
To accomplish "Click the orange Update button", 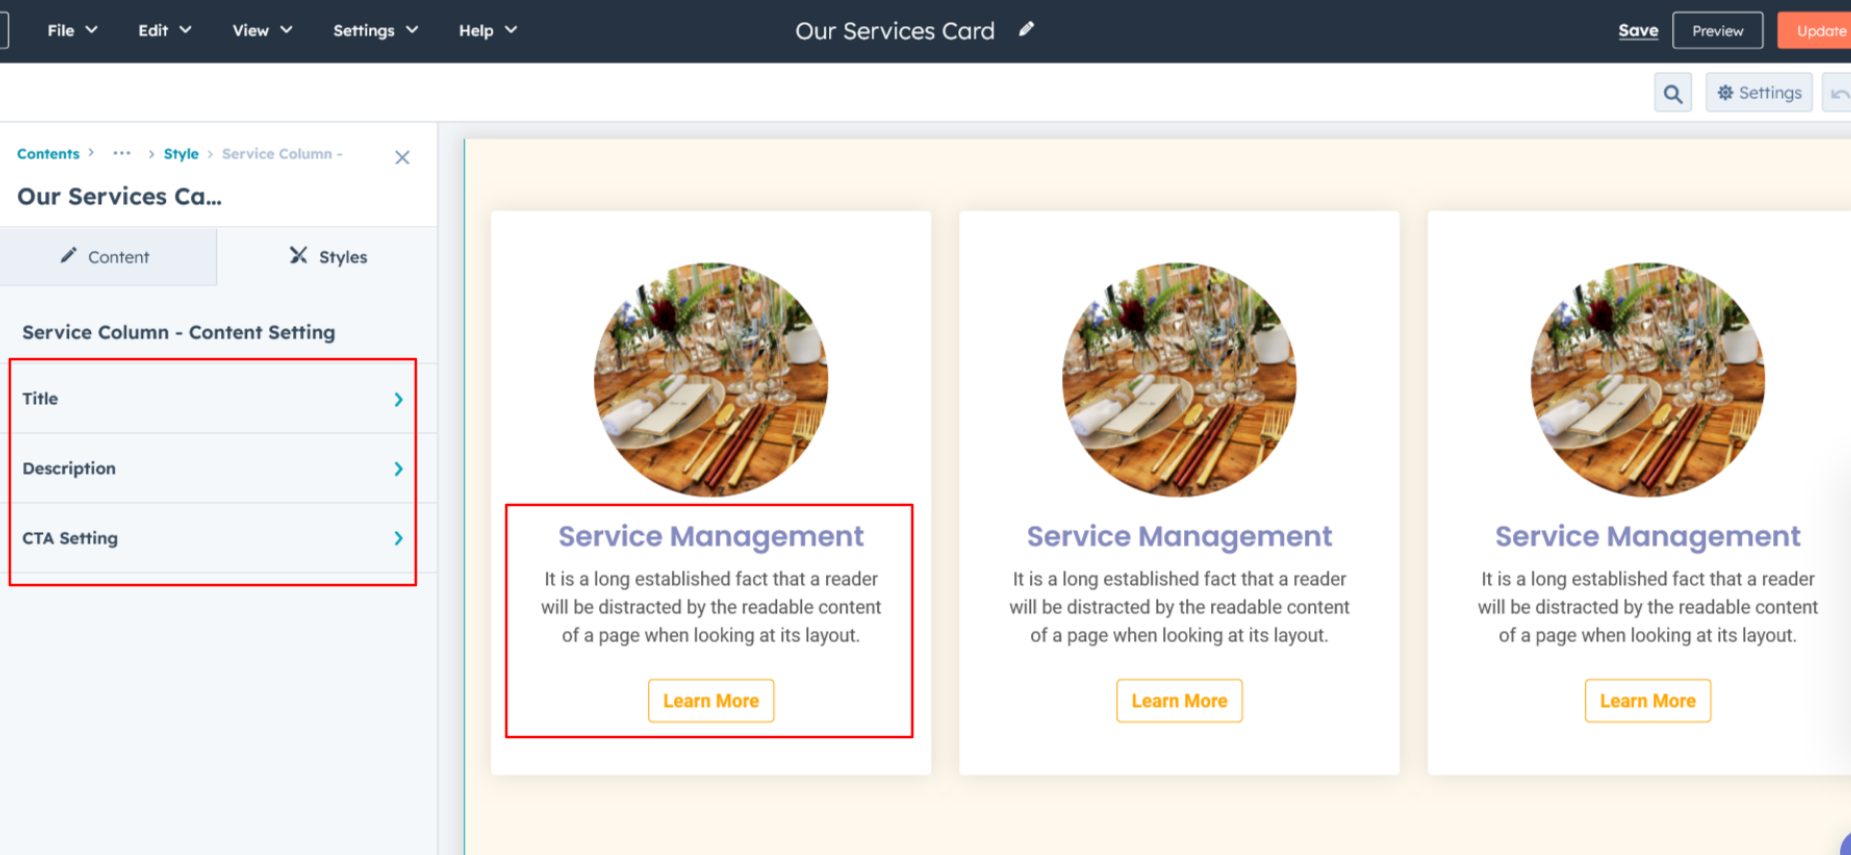I will [x=1821, y=30].
